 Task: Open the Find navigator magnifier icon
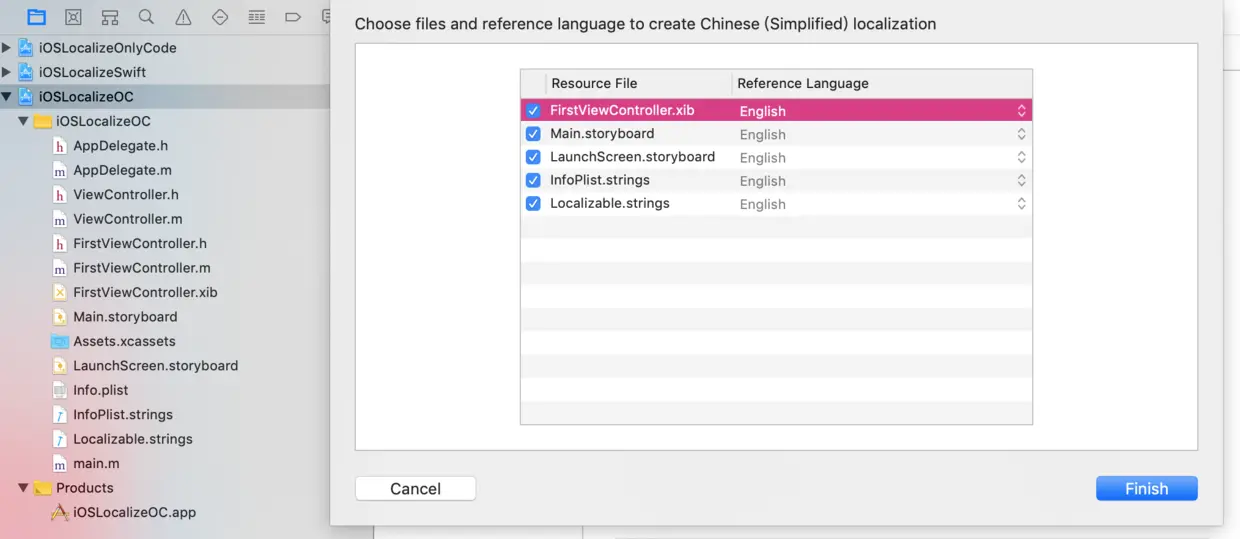tap(146, 17)
